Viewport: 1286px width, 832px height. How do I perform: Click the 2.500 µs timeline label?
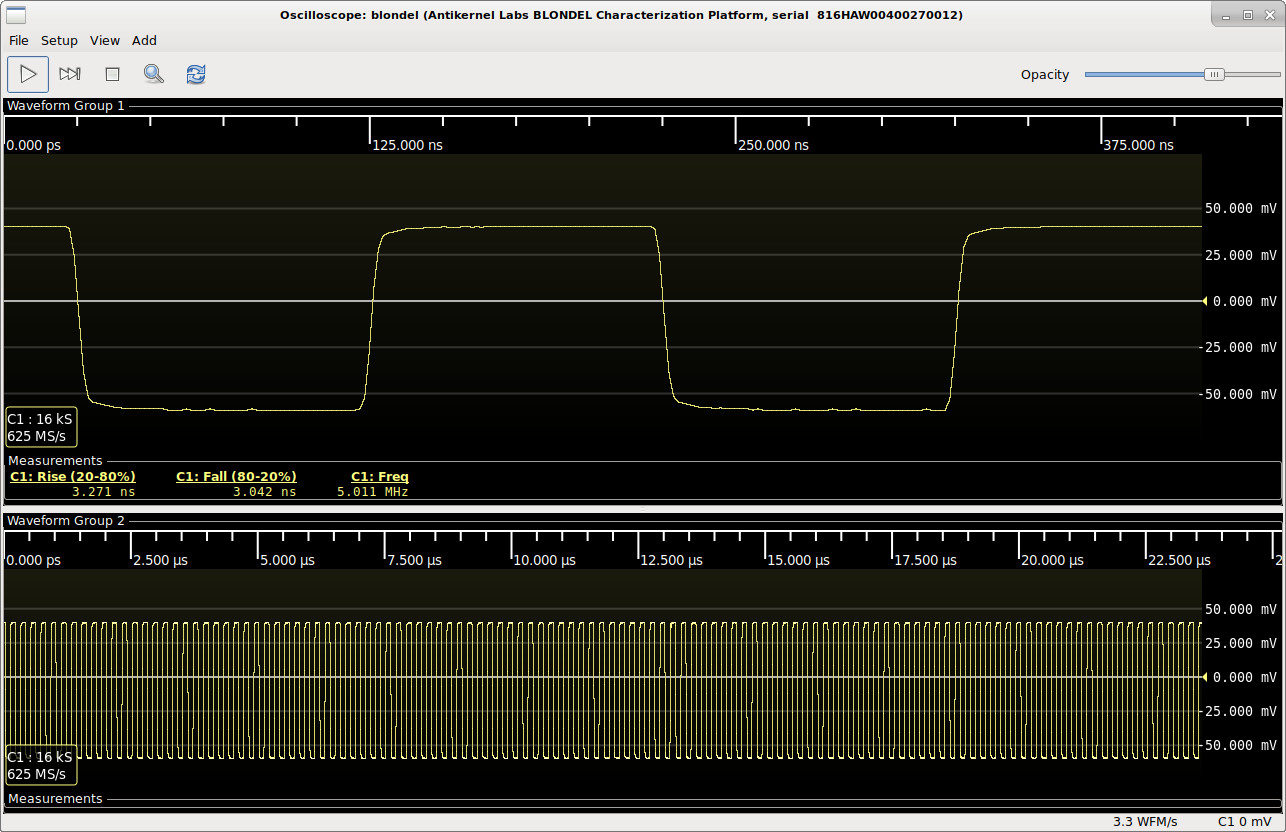pos(161,560)
